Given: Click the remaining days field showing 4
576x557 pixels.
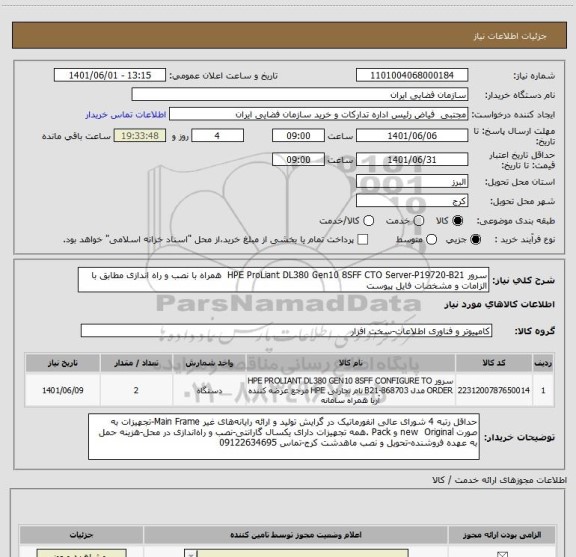Looking at the screenshot, I should click(x=217, y=136).
